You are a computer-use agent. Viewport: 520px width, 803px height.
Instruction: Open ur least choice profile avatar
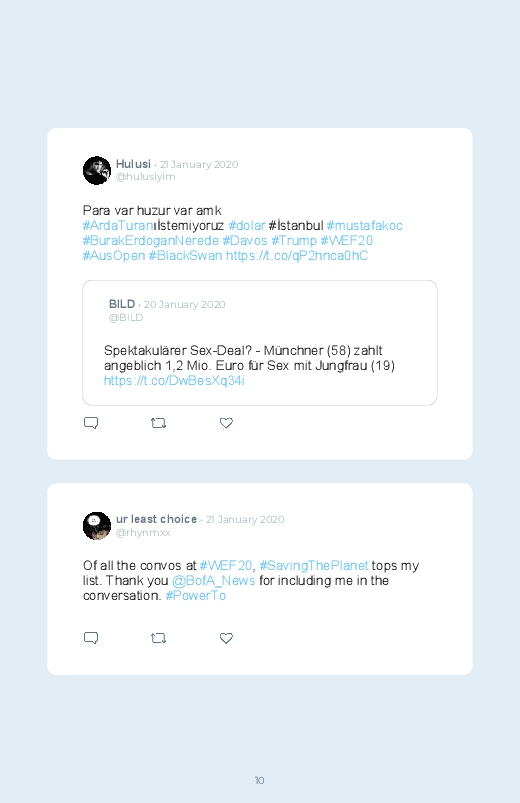point(97,526)
